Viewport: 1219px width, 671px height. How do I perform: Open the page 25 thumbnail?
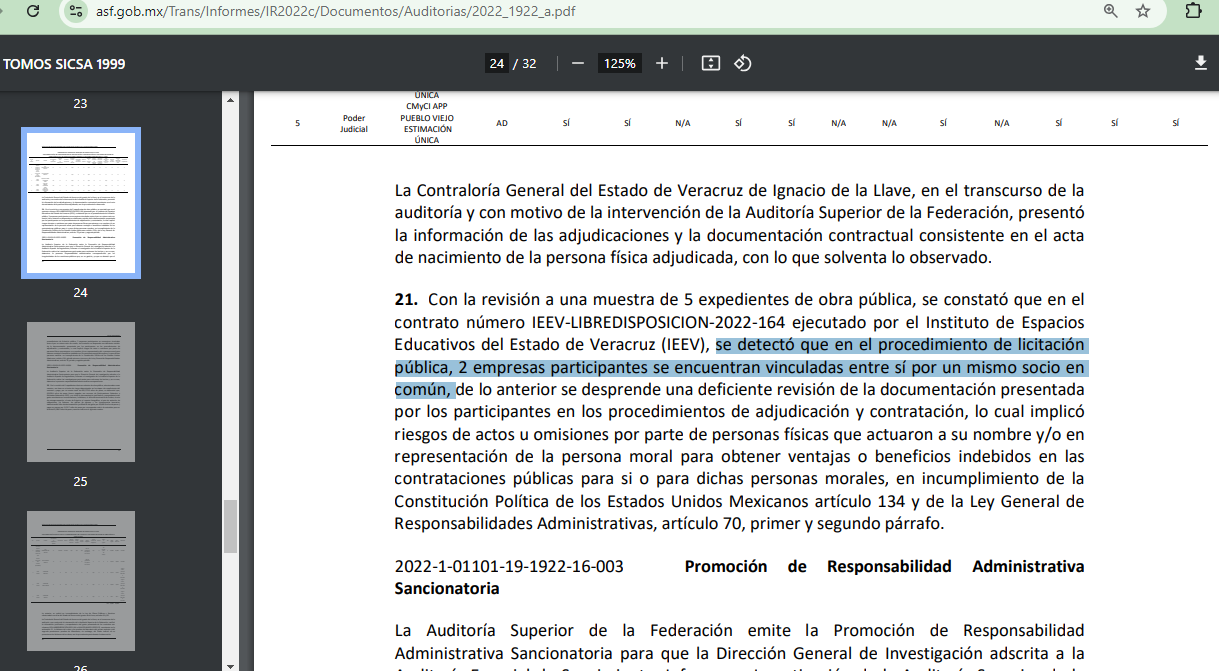pyautogui.click(x=81, y=392)
